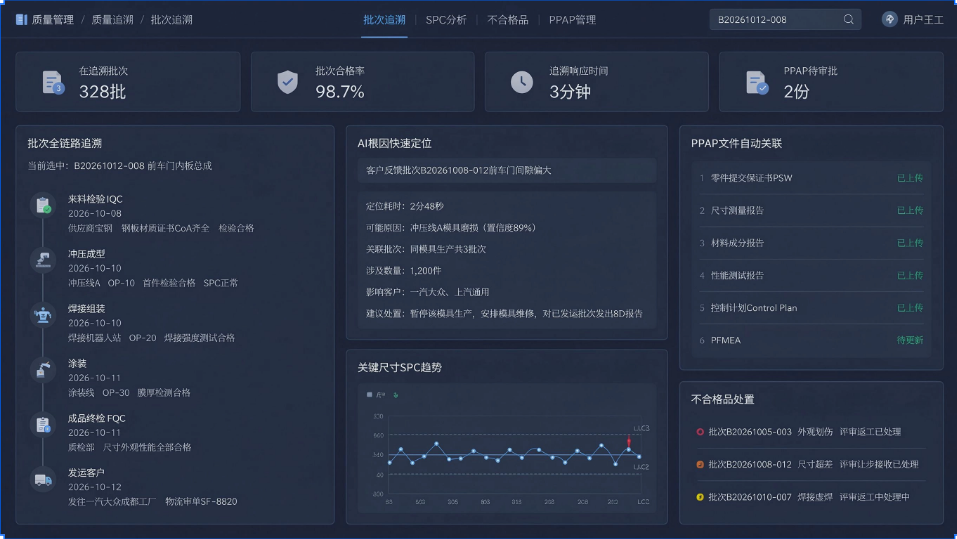Switch to the 批次追溯 tab

tap(385, 20)
